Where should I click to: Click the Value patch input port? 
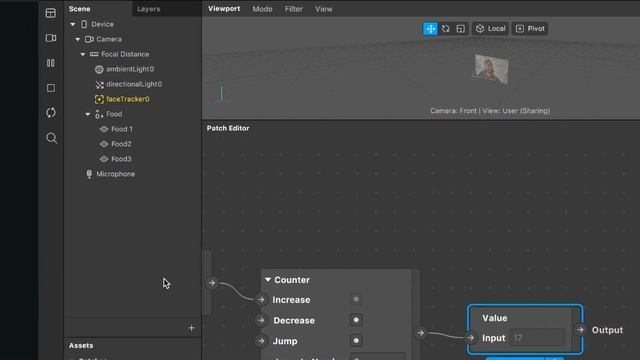coord(471,338)
